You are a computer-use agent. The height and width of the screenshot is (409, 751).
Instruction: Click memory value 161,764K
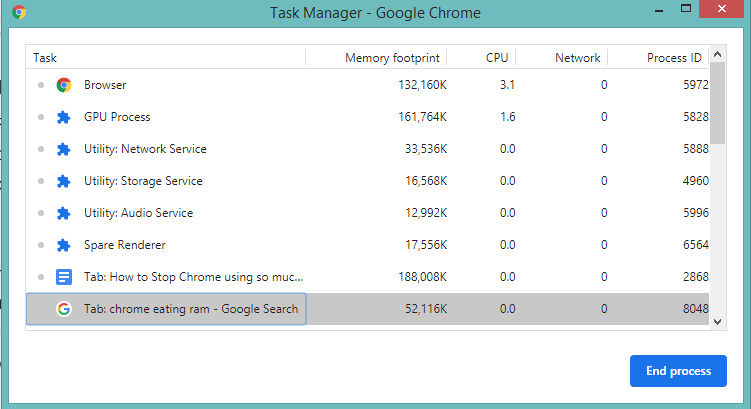[x=422, y=117]
